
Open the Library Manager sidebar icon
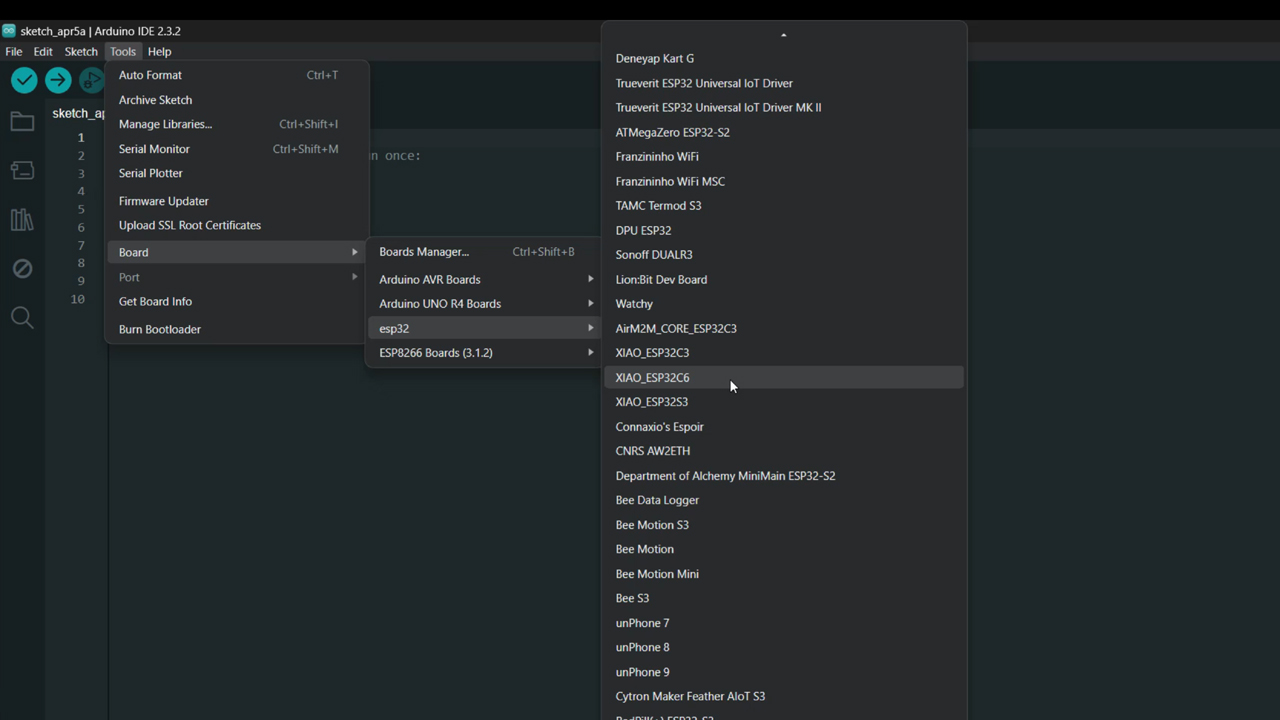(22, 220)
